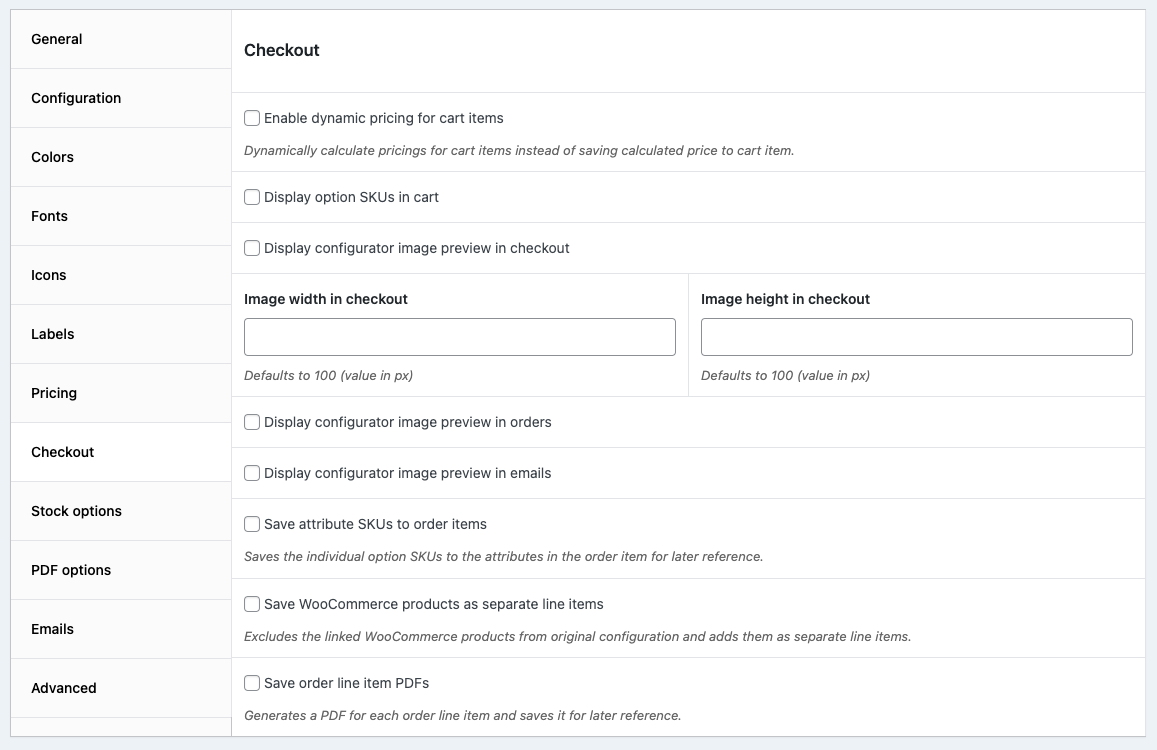This screenshot has height=750, width=1157.
Task: Toggle Save order line item PDFs
Action: click(x=252, y=683)
